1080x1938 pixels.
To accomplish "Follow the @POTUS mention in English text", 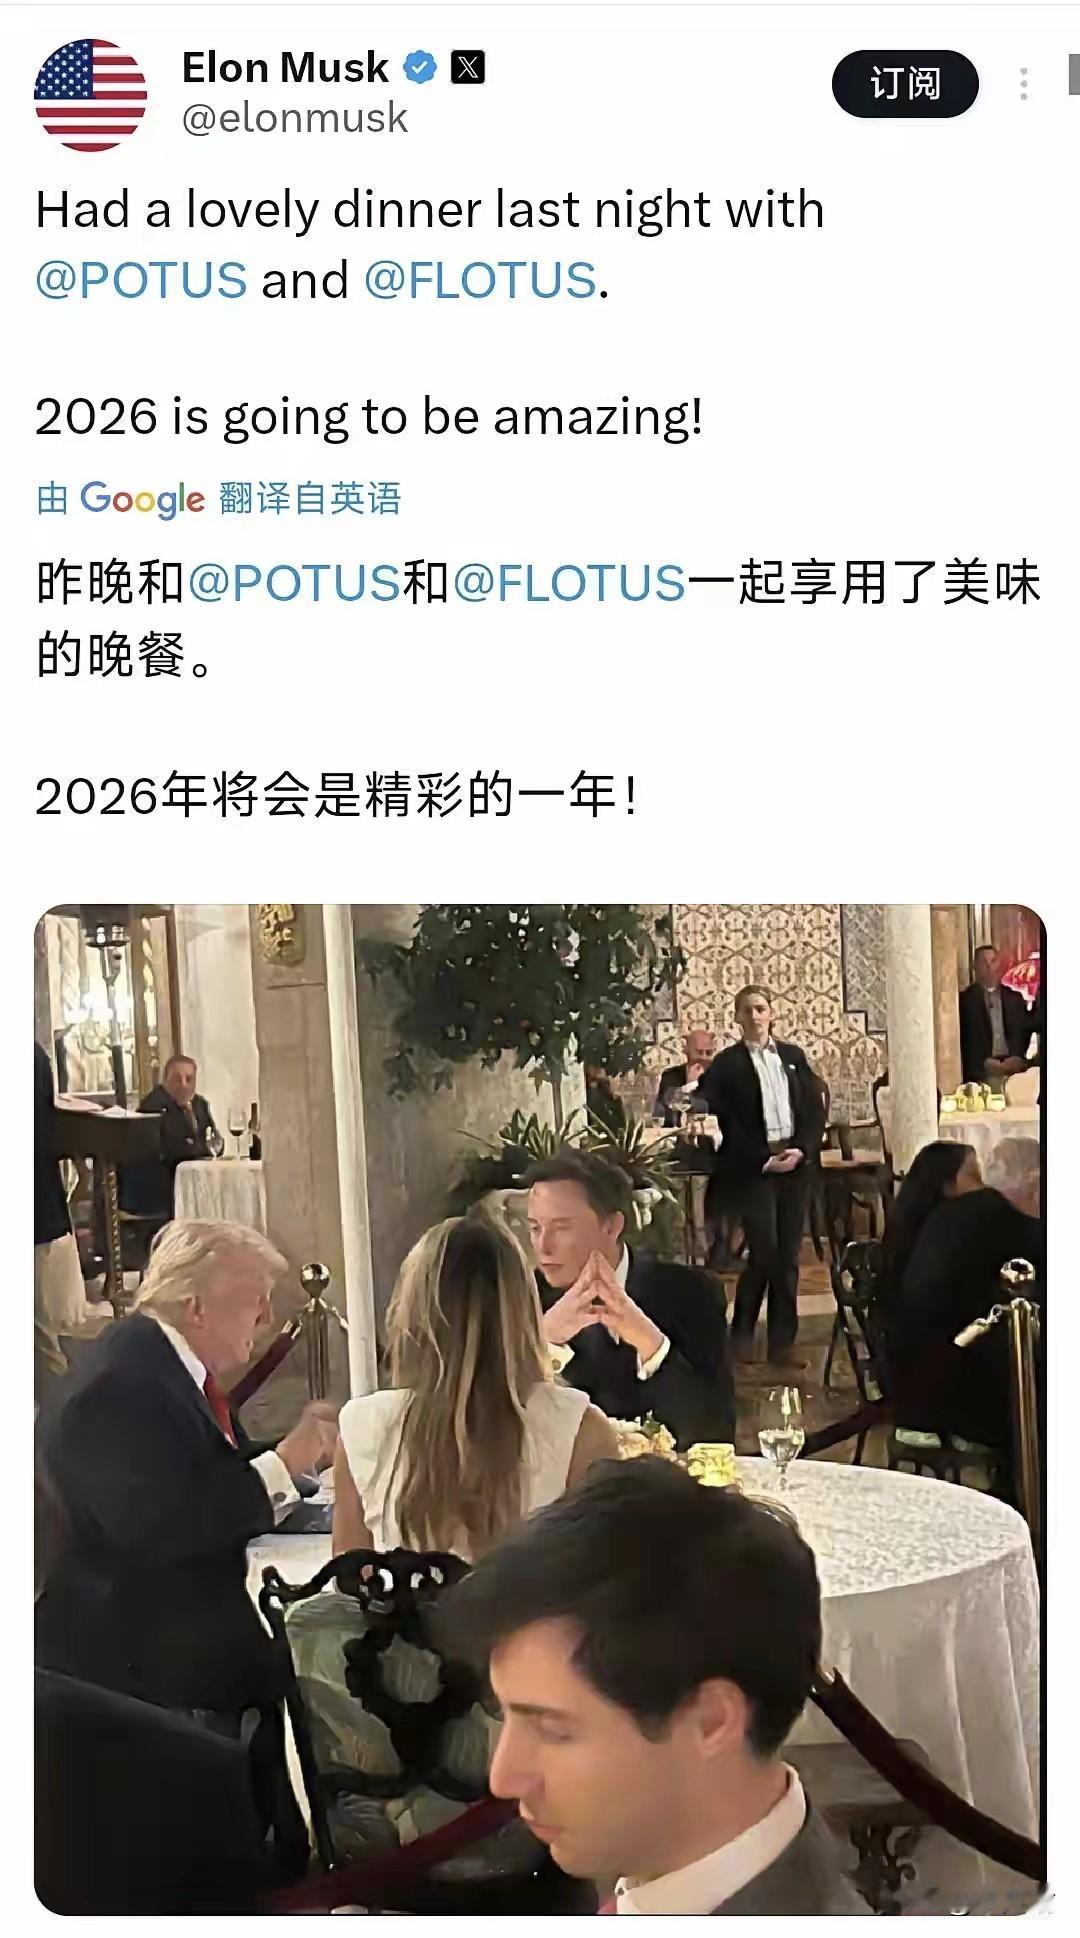I will [141, 280].
